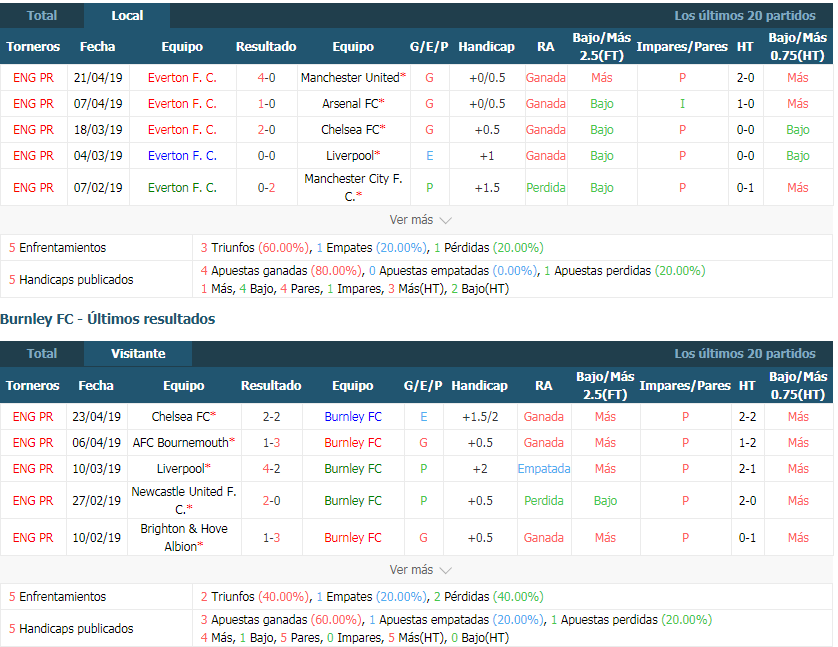Click handicap +2 in Liverpool row
This screenshot has width=838, height=647.
[480, 469]
